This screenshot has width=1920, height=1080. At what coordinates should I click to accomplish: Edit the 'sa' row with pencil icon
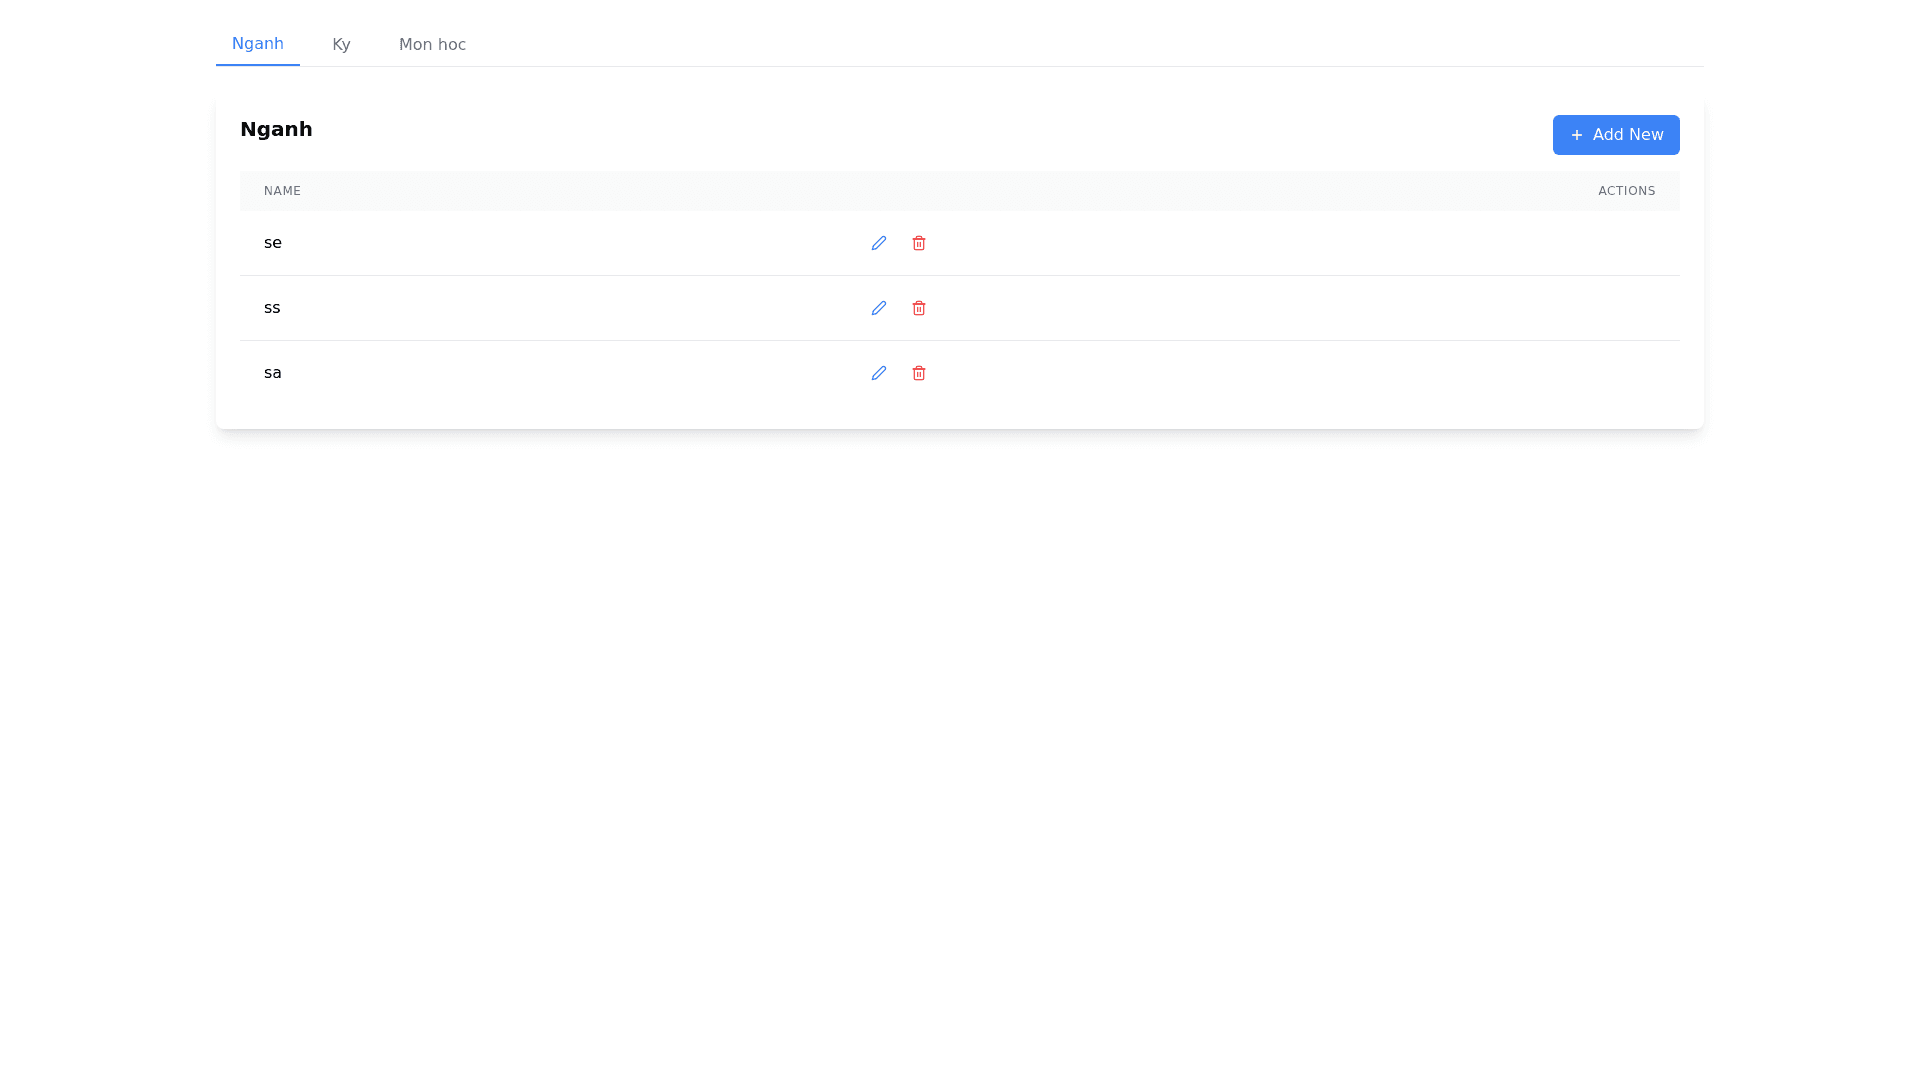(878, 373)
